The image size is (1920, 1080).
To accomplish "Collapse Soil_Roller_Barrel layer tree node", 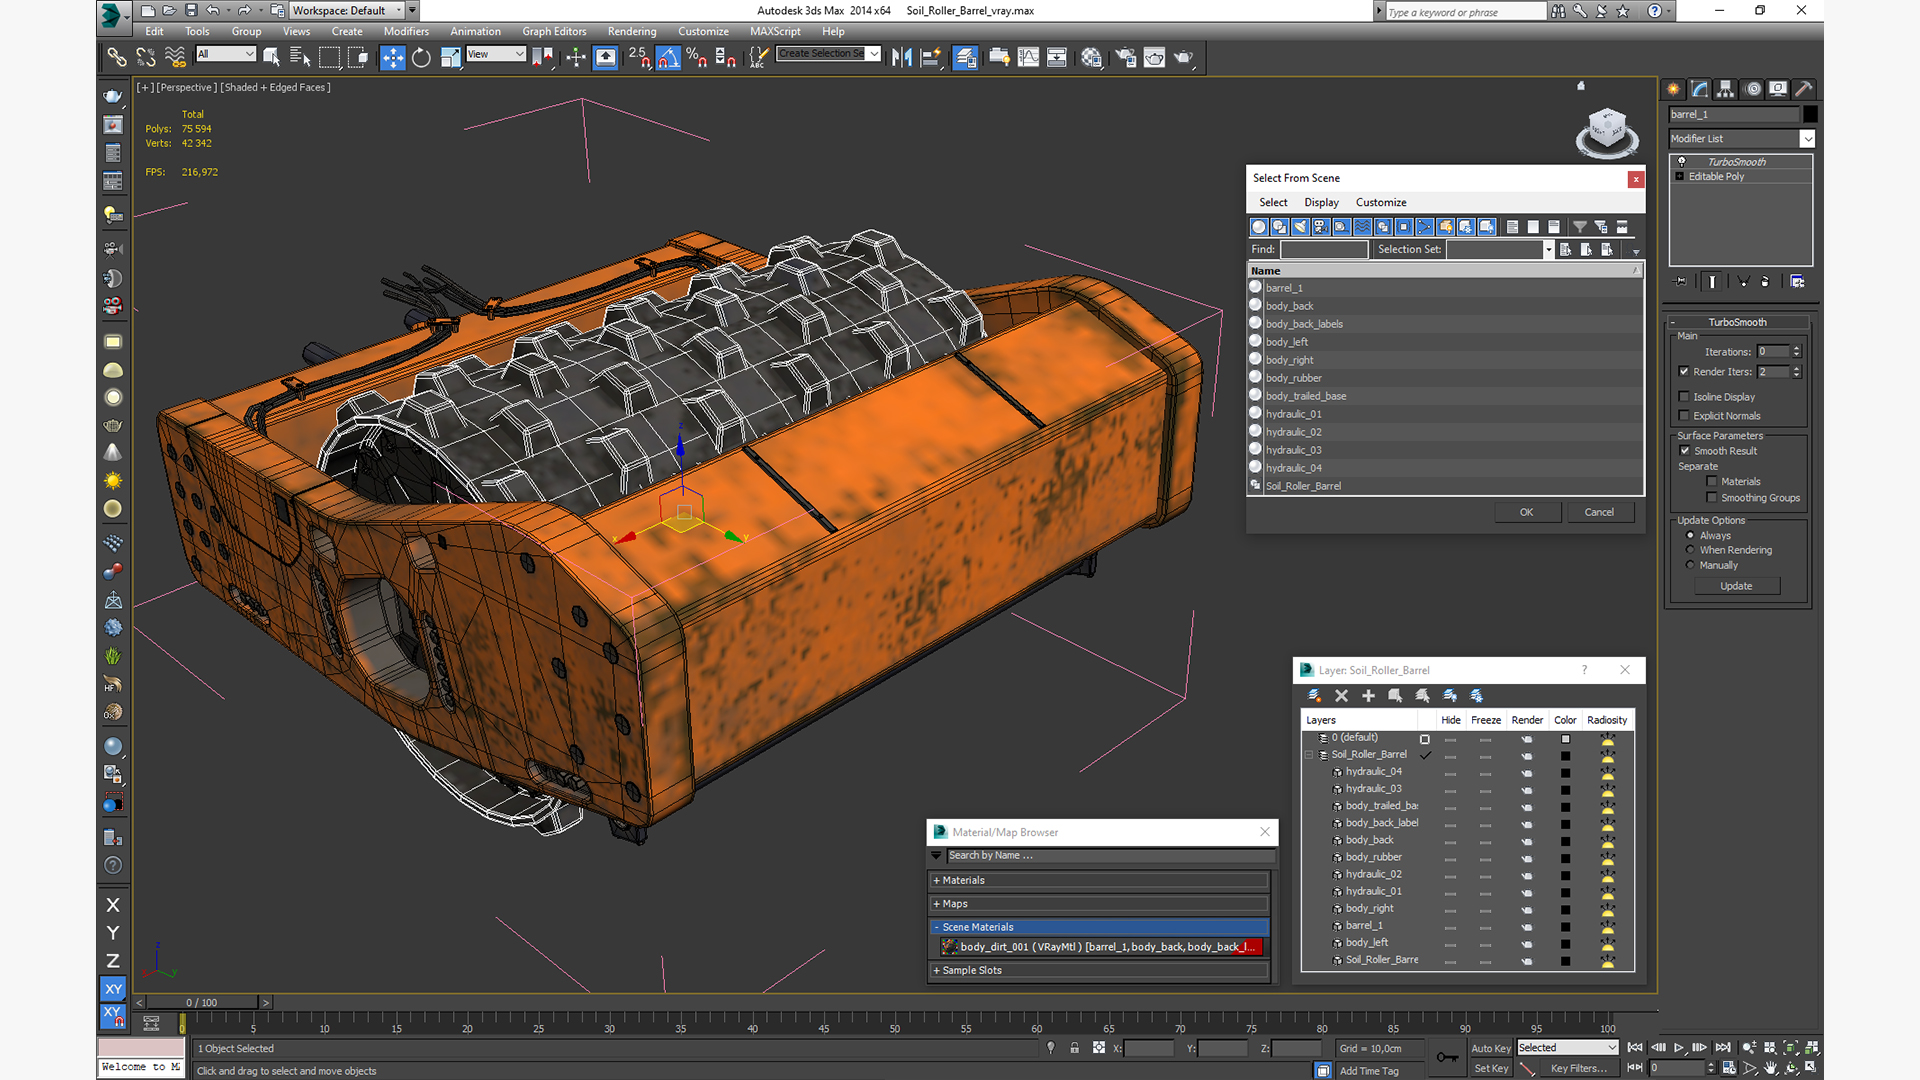I will click(x=1309, y=755).
